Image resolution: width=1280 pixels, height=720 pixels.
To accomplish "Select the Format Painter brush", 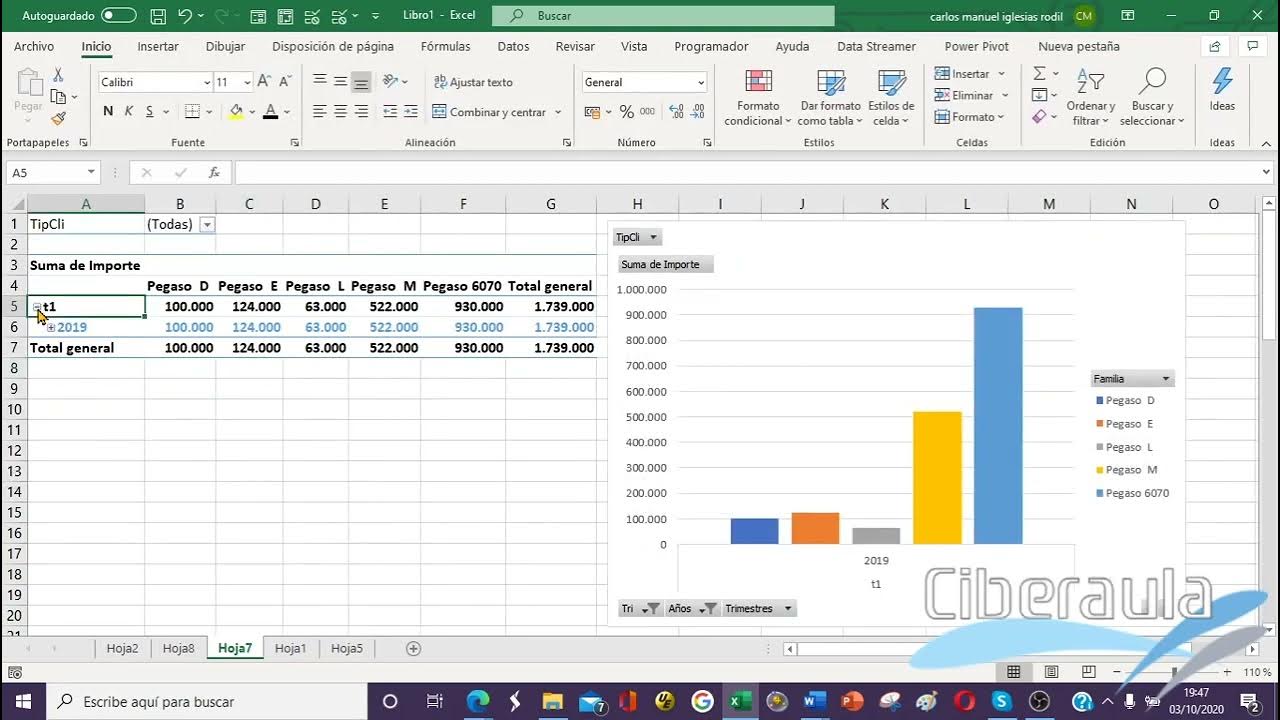I will point(58,118).
